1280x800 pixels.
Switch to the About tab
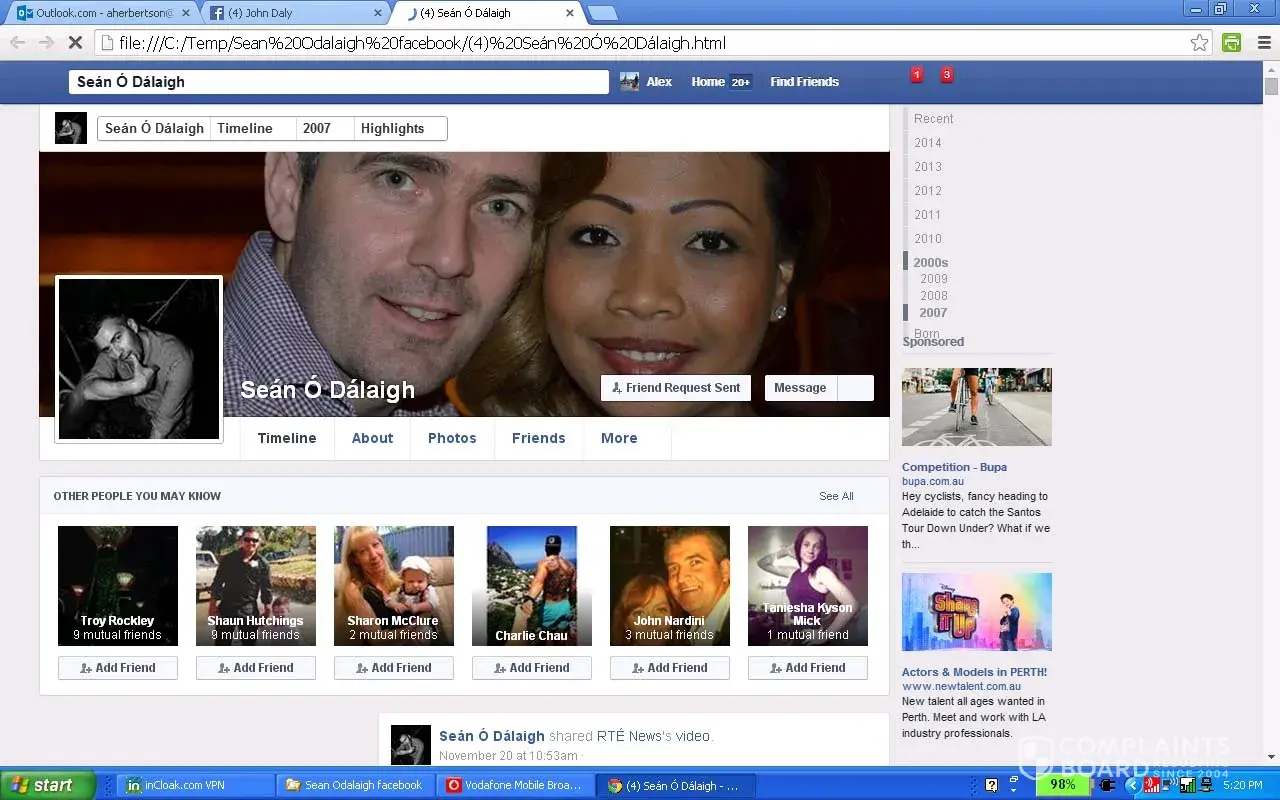pos(372,438)
